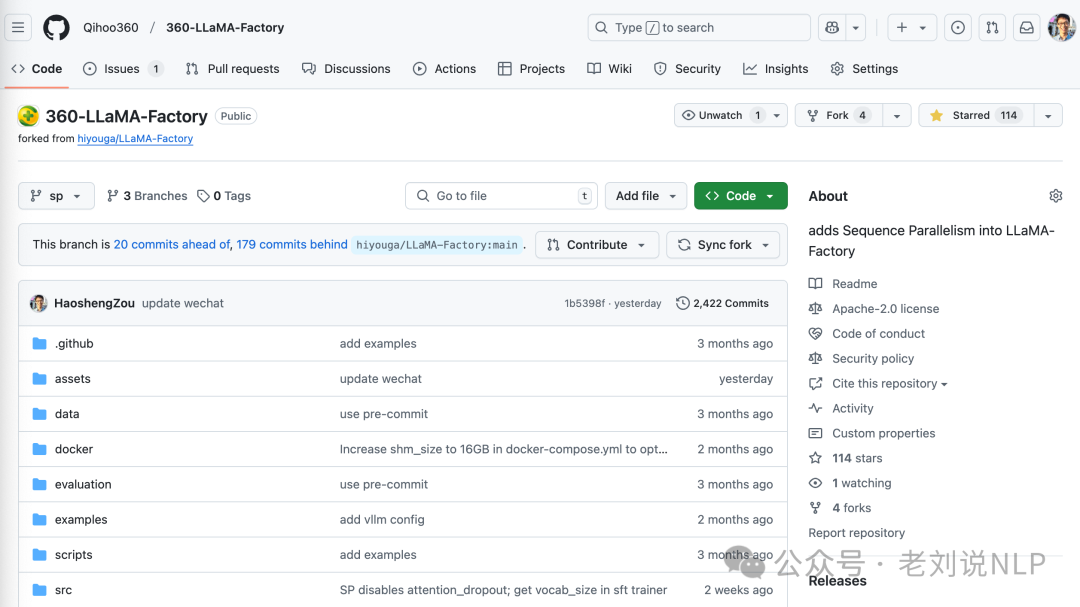Expand the sp branch selector dropdown
The image size is (1080, 607).
pyautogui.click(x=56, y=196)
